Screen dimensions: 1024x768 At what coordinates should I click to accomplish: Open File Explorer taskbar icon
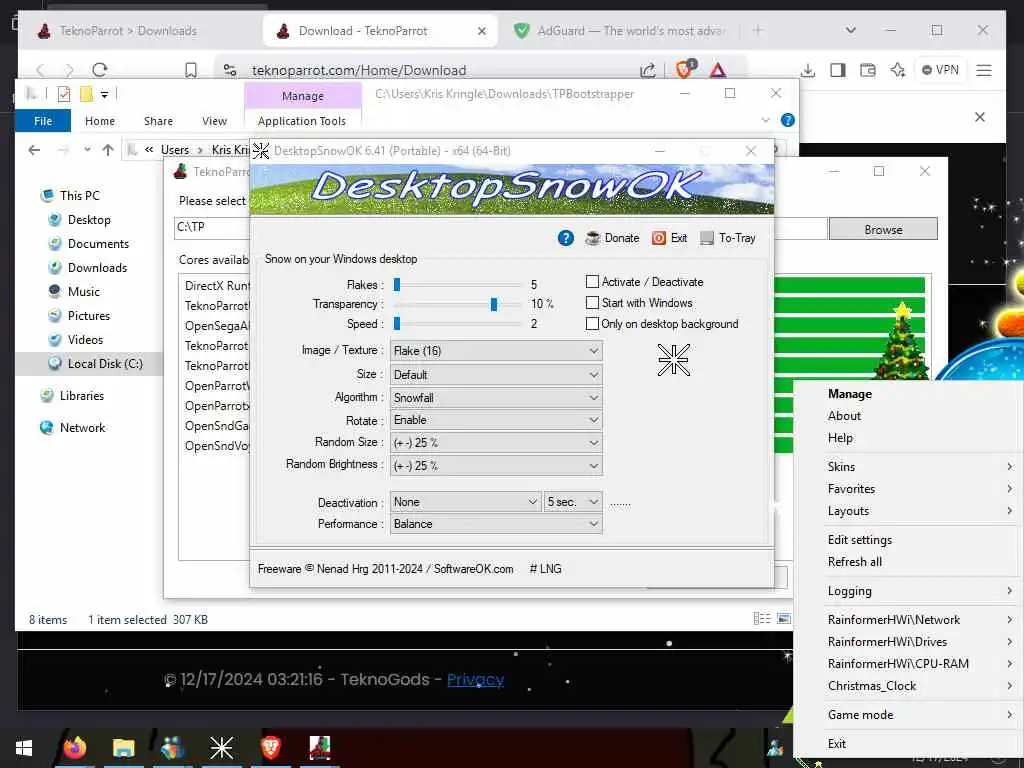click(123, 748)
